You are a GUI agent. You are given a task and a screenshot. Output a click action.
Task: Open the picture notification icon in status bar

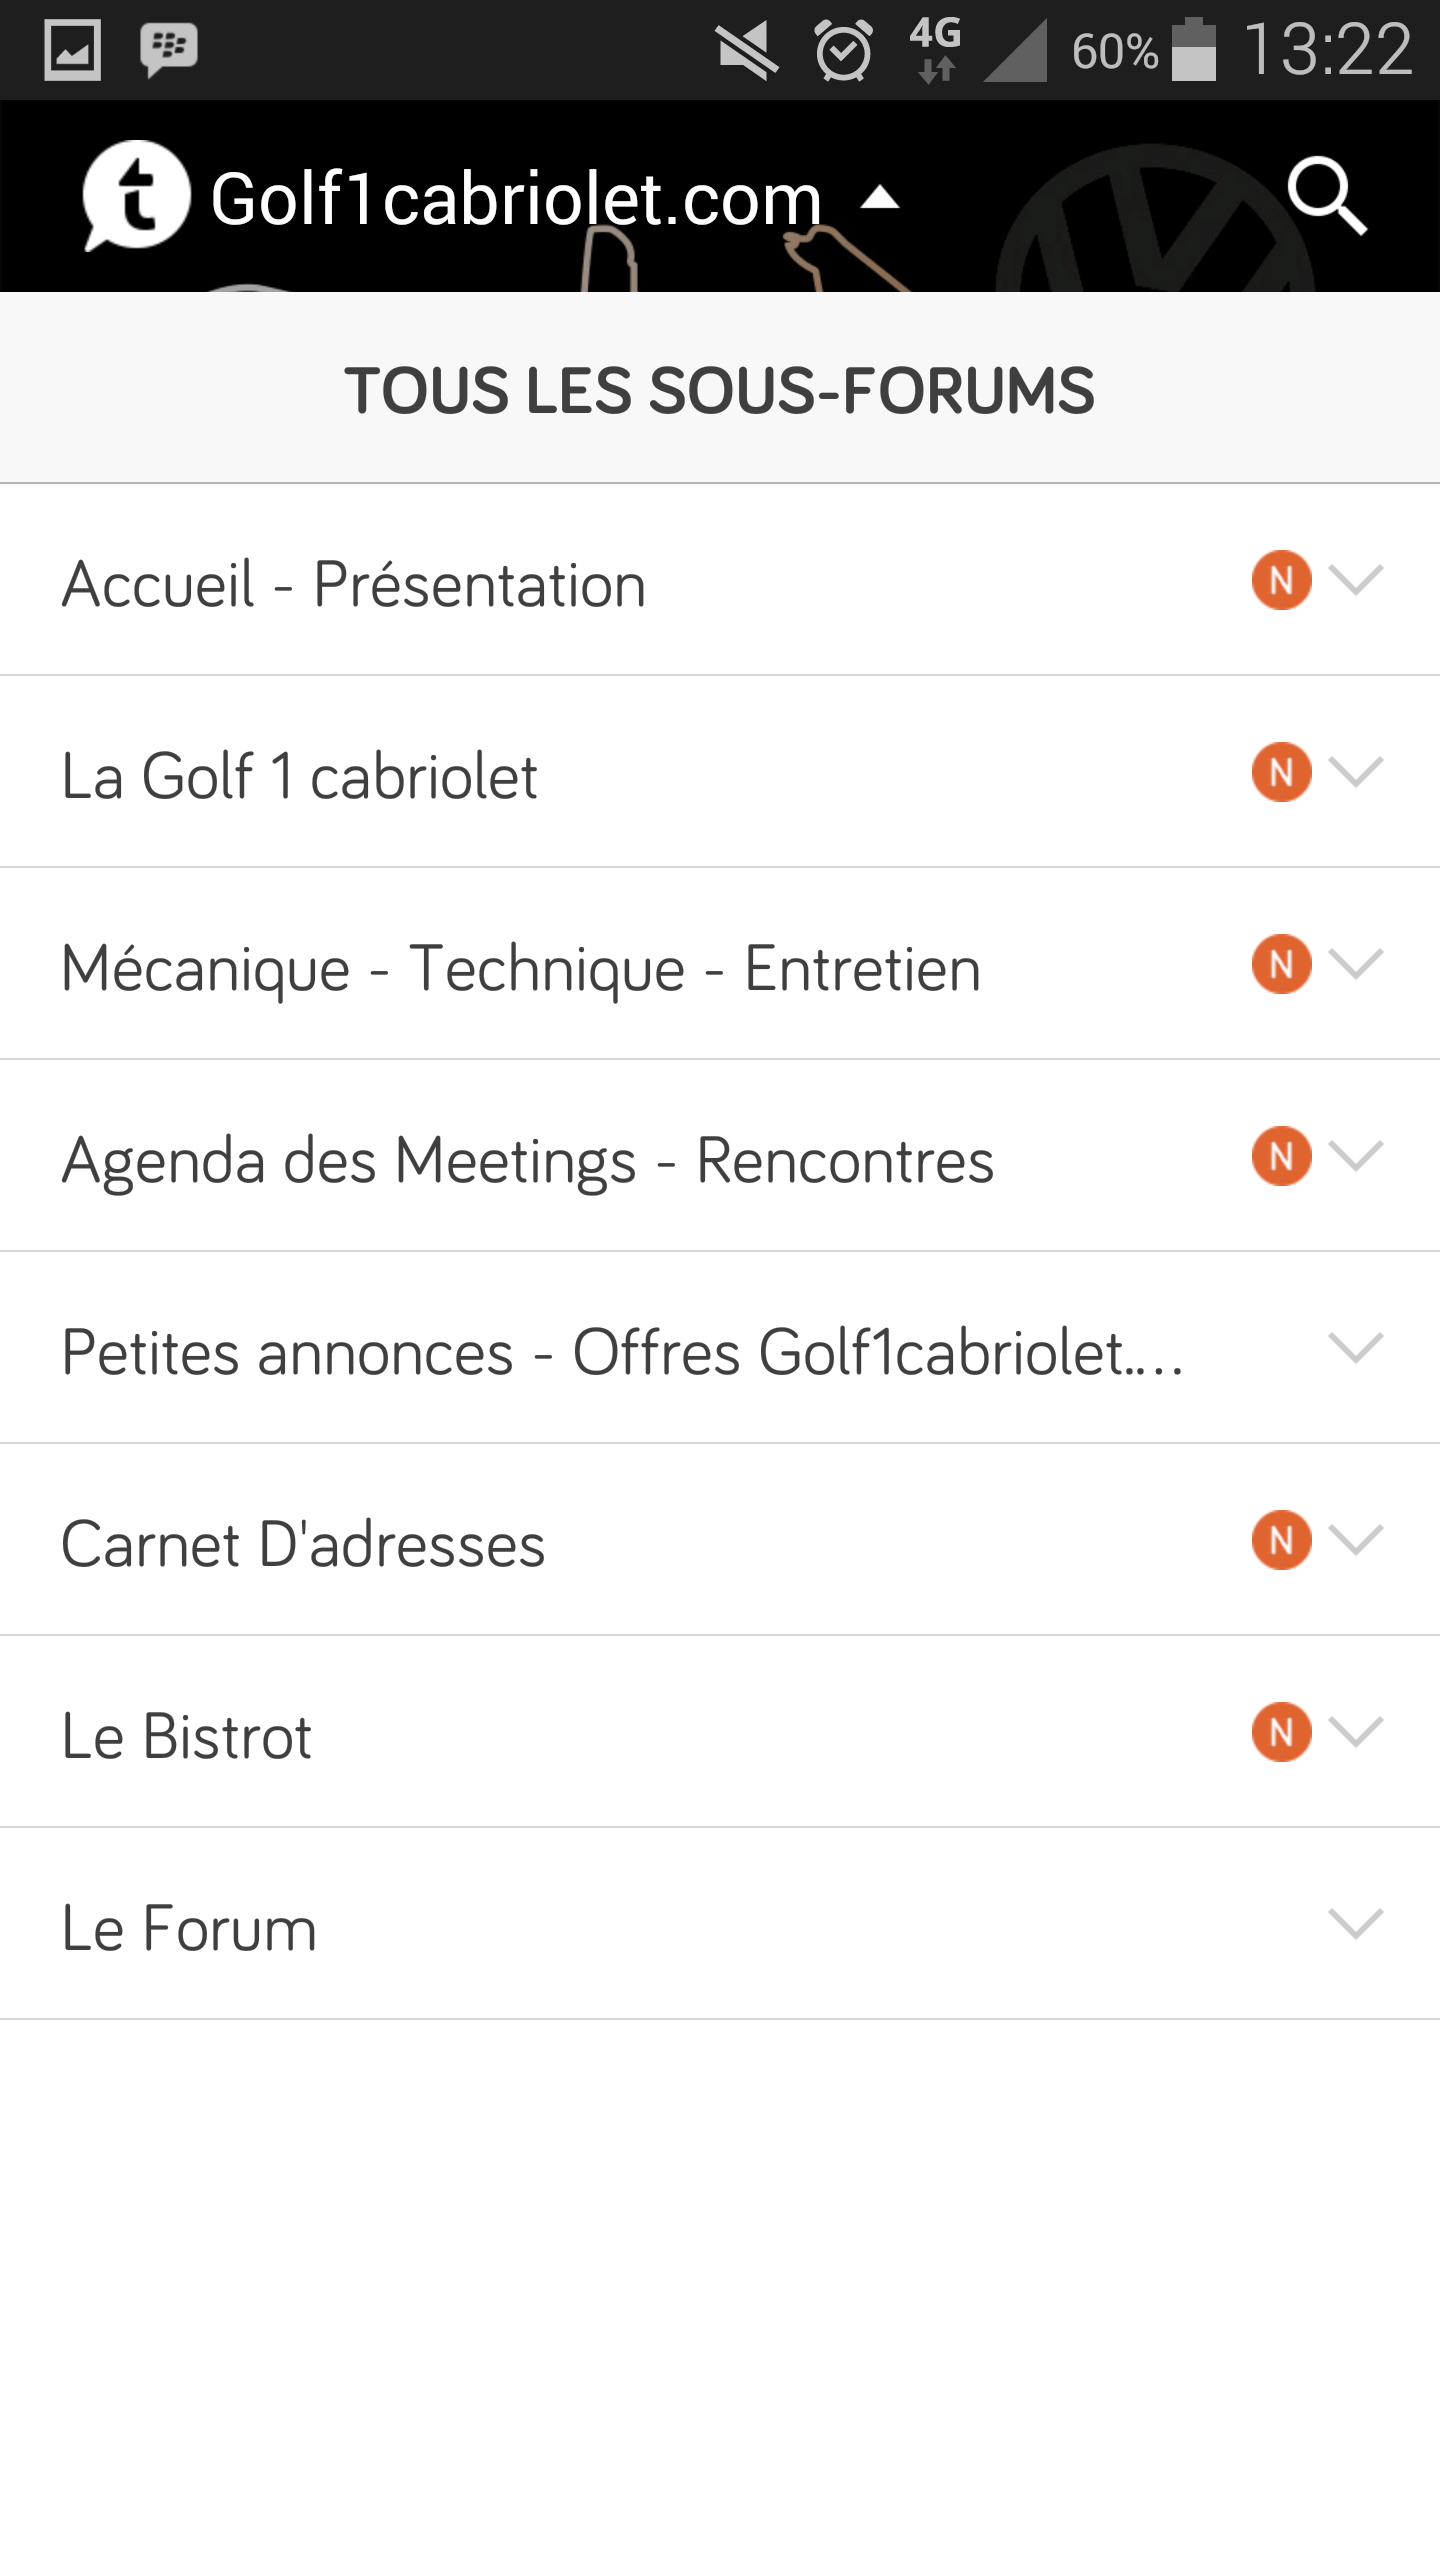pos(73,50)
